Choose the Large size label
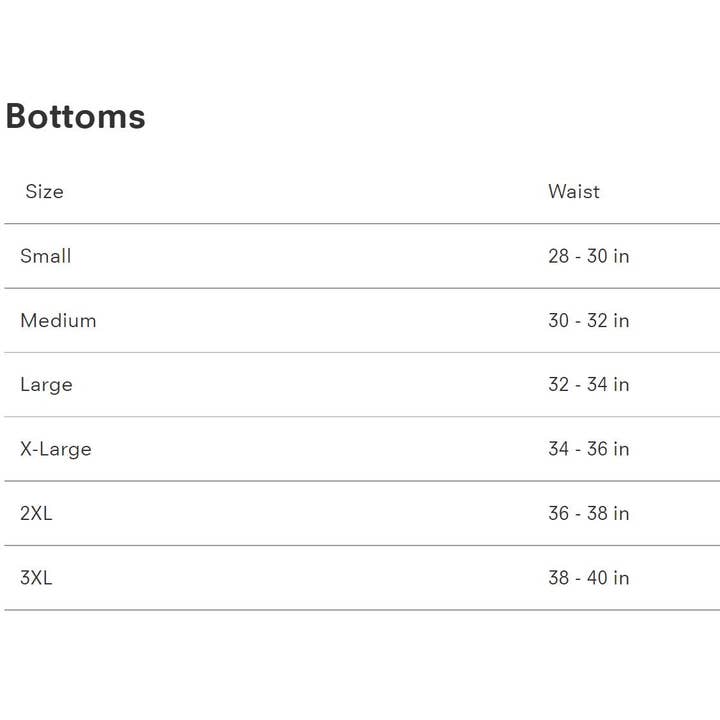The image size is (720, 720). coord(46,385)
